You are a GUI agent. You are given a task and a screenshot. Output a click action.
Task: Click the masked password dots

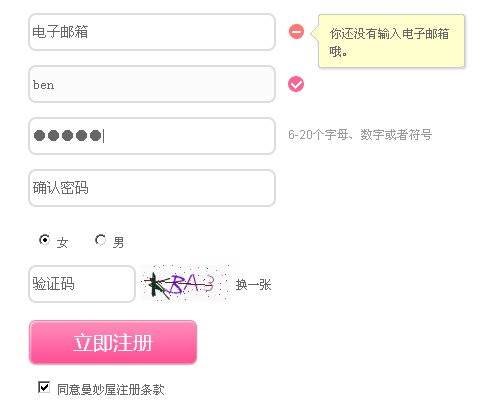68,136
